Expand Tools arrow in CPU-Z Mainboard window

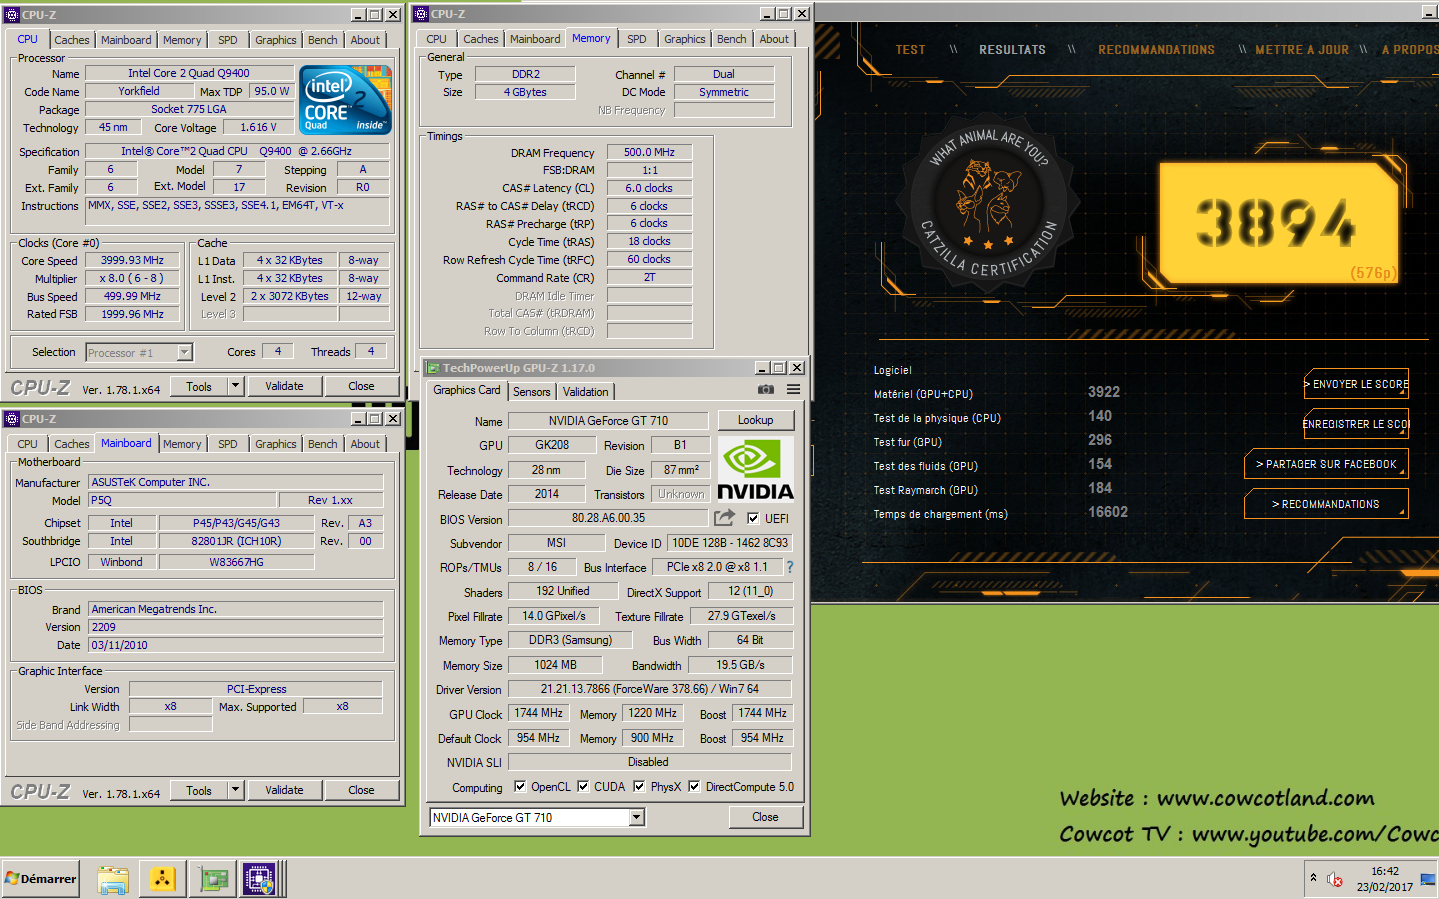coord(235,790)
